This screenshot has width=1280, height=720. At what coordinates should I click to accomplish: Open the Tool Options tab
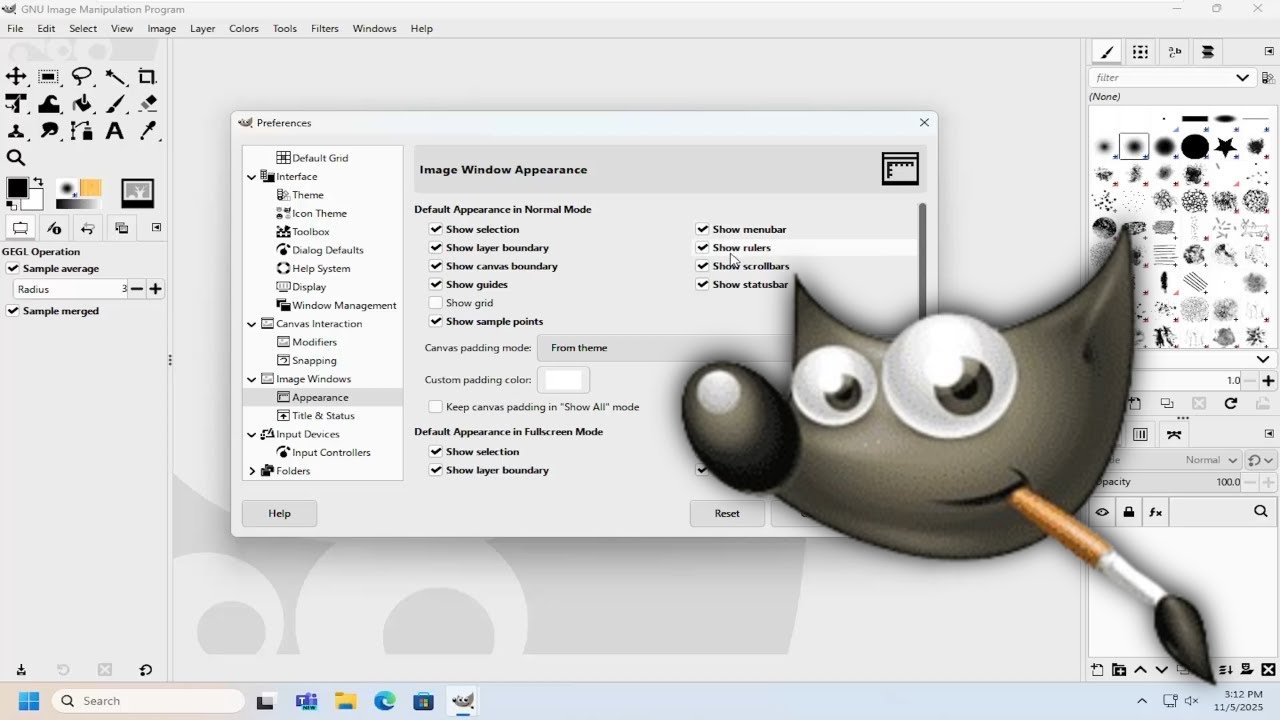coord(20,228)
